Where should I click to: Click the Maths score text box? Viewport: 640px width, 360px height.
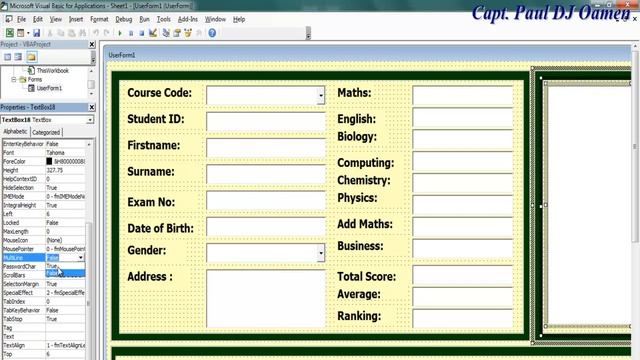pyautogui.click(x=462, y=96)
